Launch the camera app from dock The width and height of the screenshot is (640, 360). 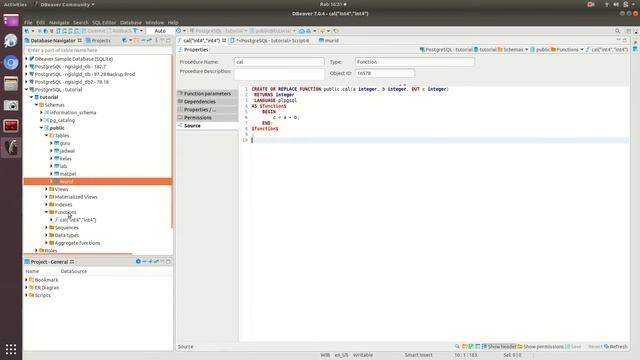(x=11, y=106)
